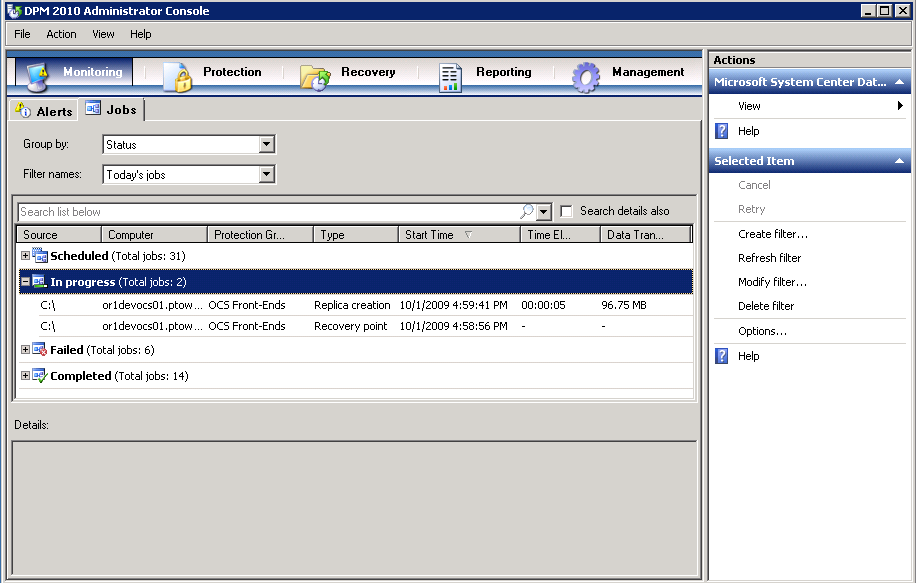916x583 pixels.
Task: Sort by the Protection Gr... column header
Action: 261,234
